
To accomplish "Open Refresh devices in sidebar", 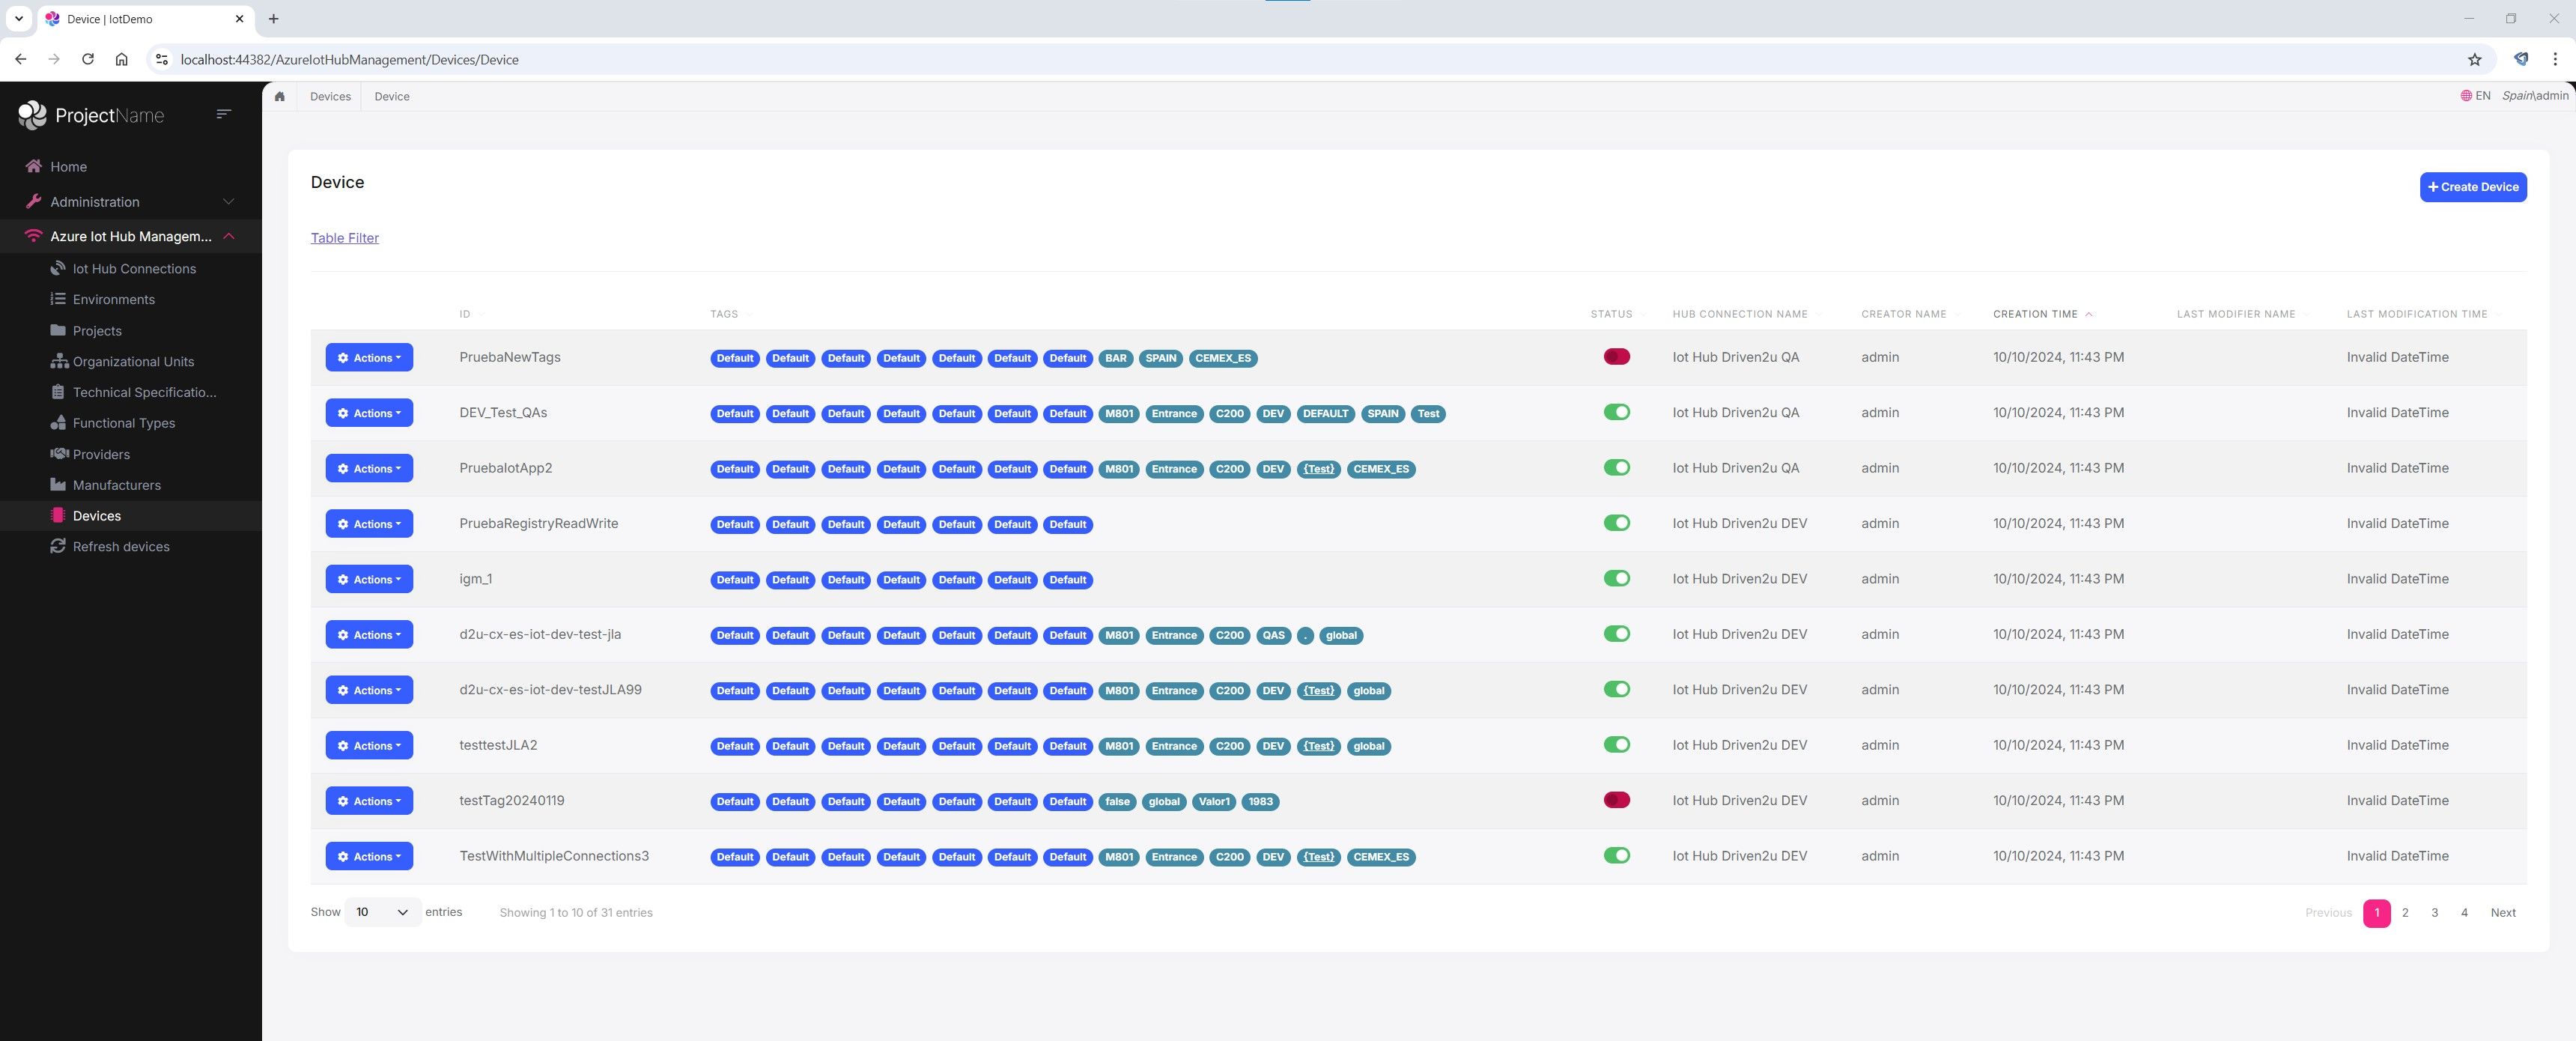I will click(121, 547).
